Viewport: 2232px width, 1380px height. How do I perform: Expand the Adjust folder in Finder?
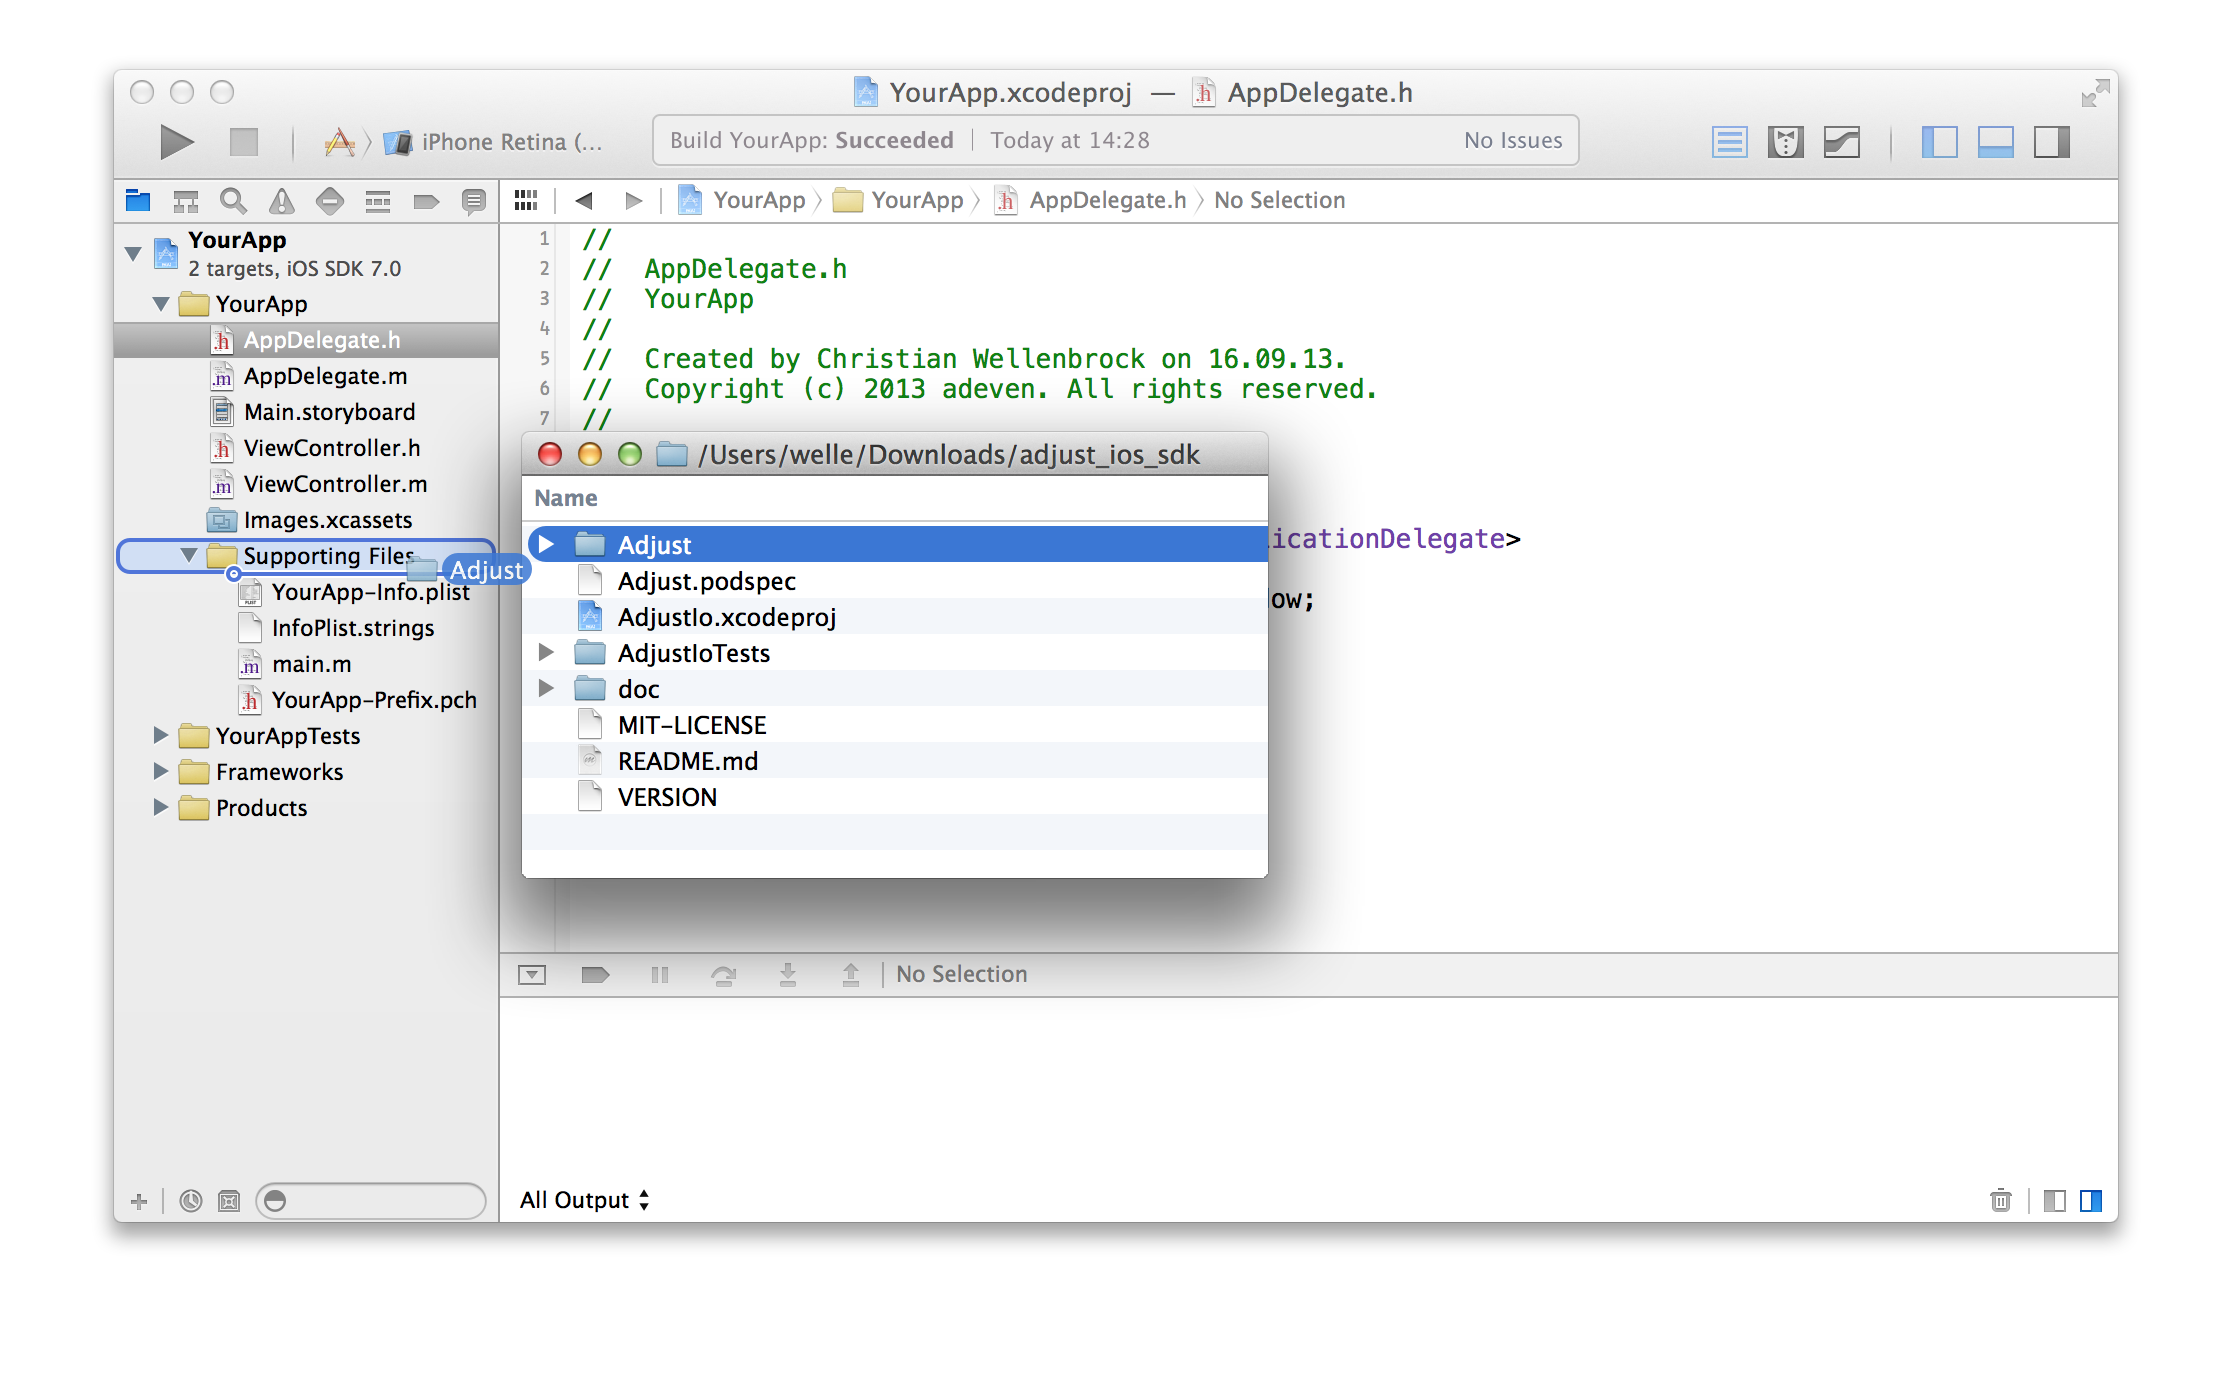(547, 544)
